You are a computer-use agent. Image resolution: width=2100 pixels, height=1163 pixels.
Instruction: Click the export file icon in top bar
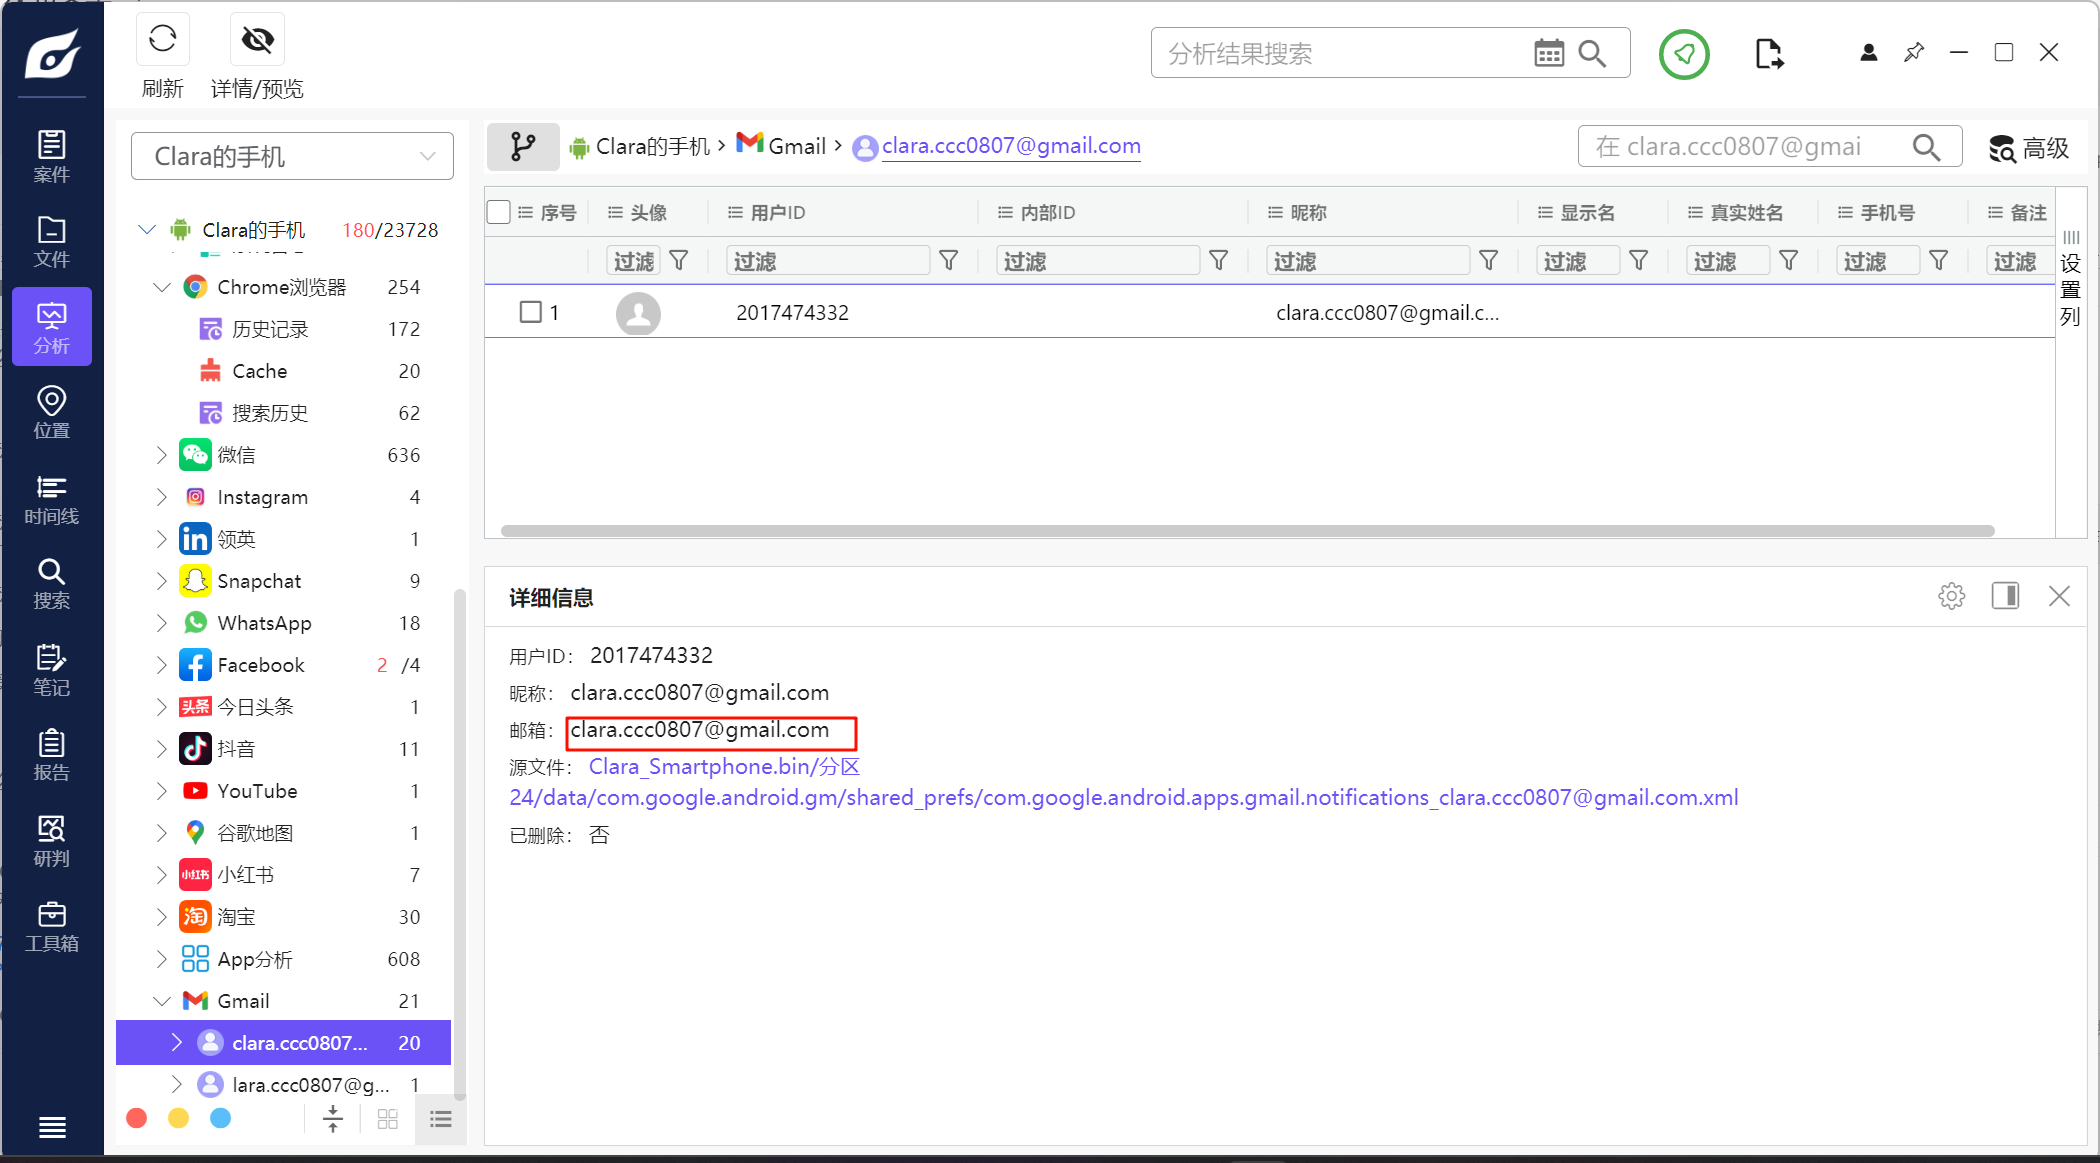point(1768,53)
